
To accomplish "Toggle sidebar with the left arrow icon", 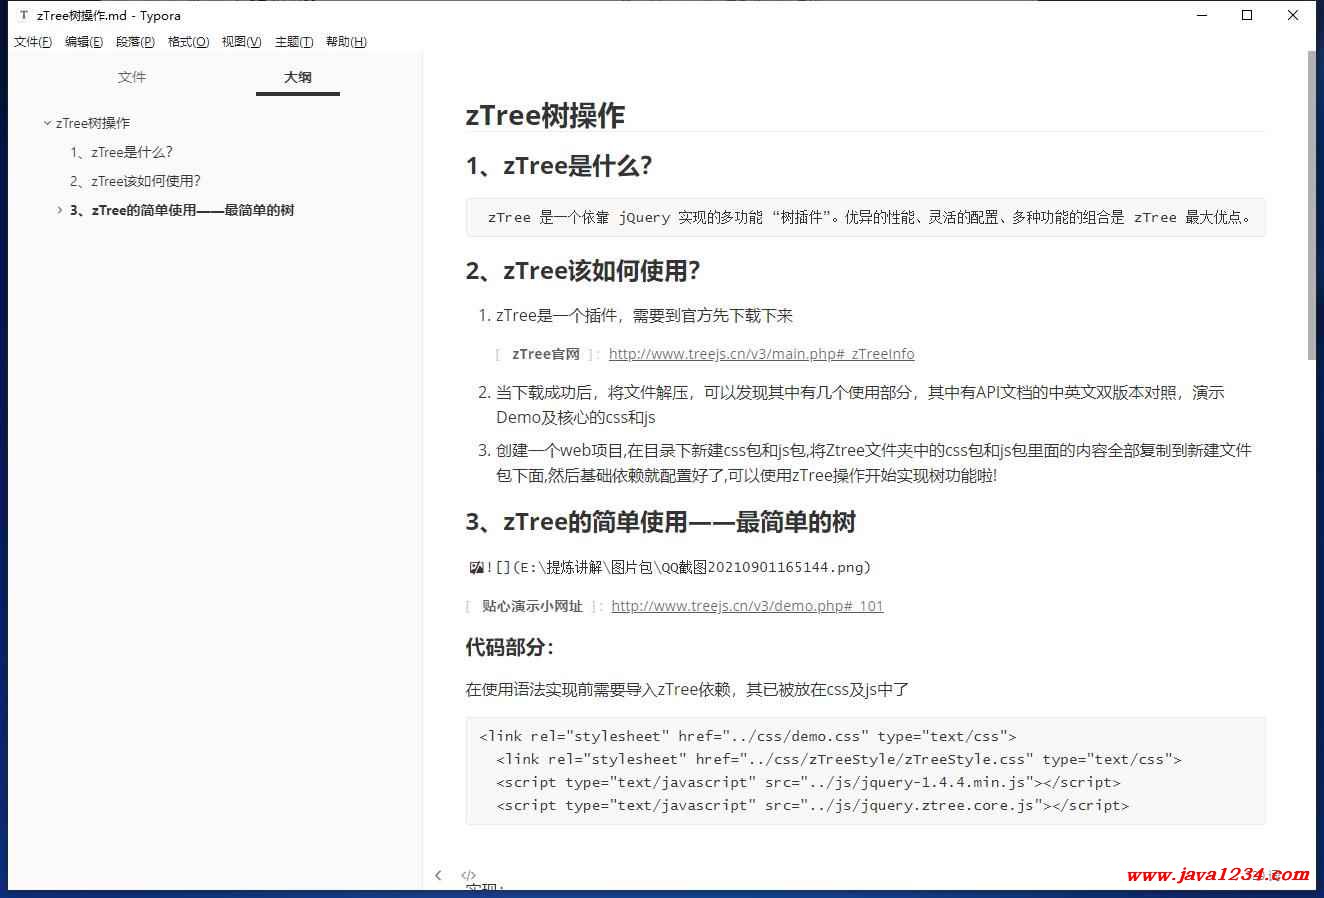I will click(x=438, y=875).
